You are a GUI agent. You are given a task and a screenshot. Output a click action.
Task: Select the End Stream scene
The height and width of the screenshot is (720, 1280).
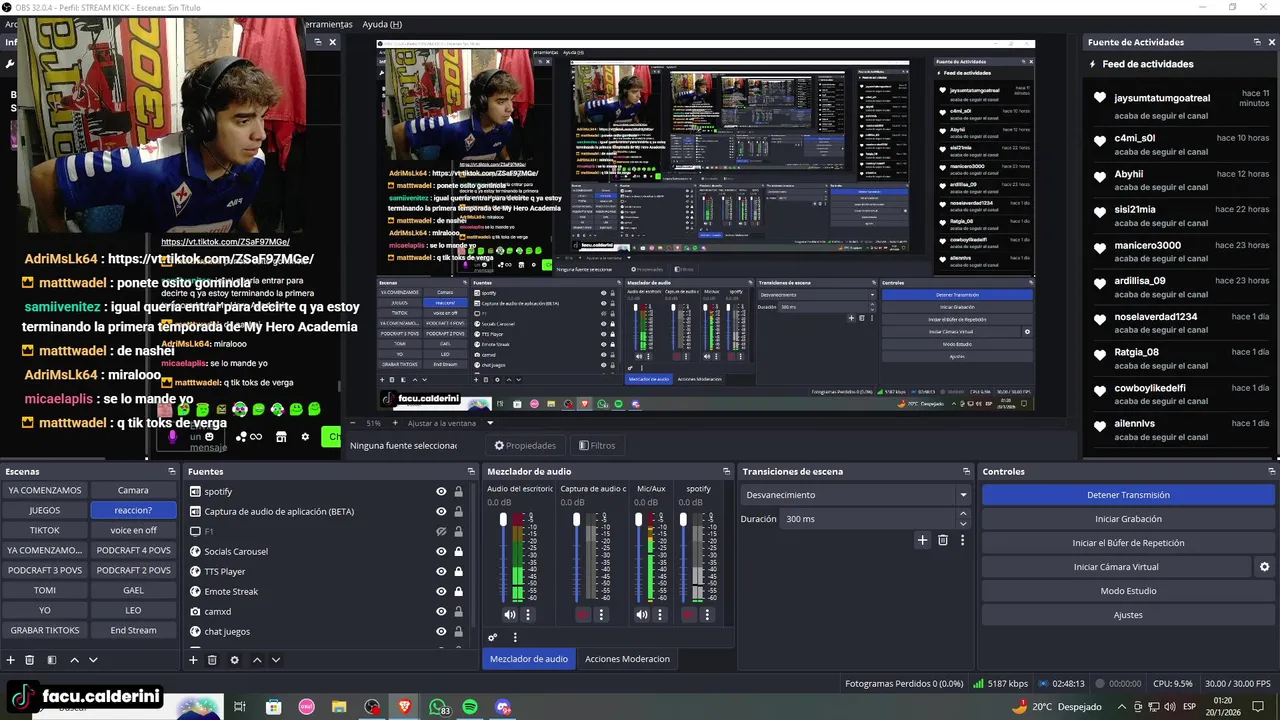pos(133,630)
